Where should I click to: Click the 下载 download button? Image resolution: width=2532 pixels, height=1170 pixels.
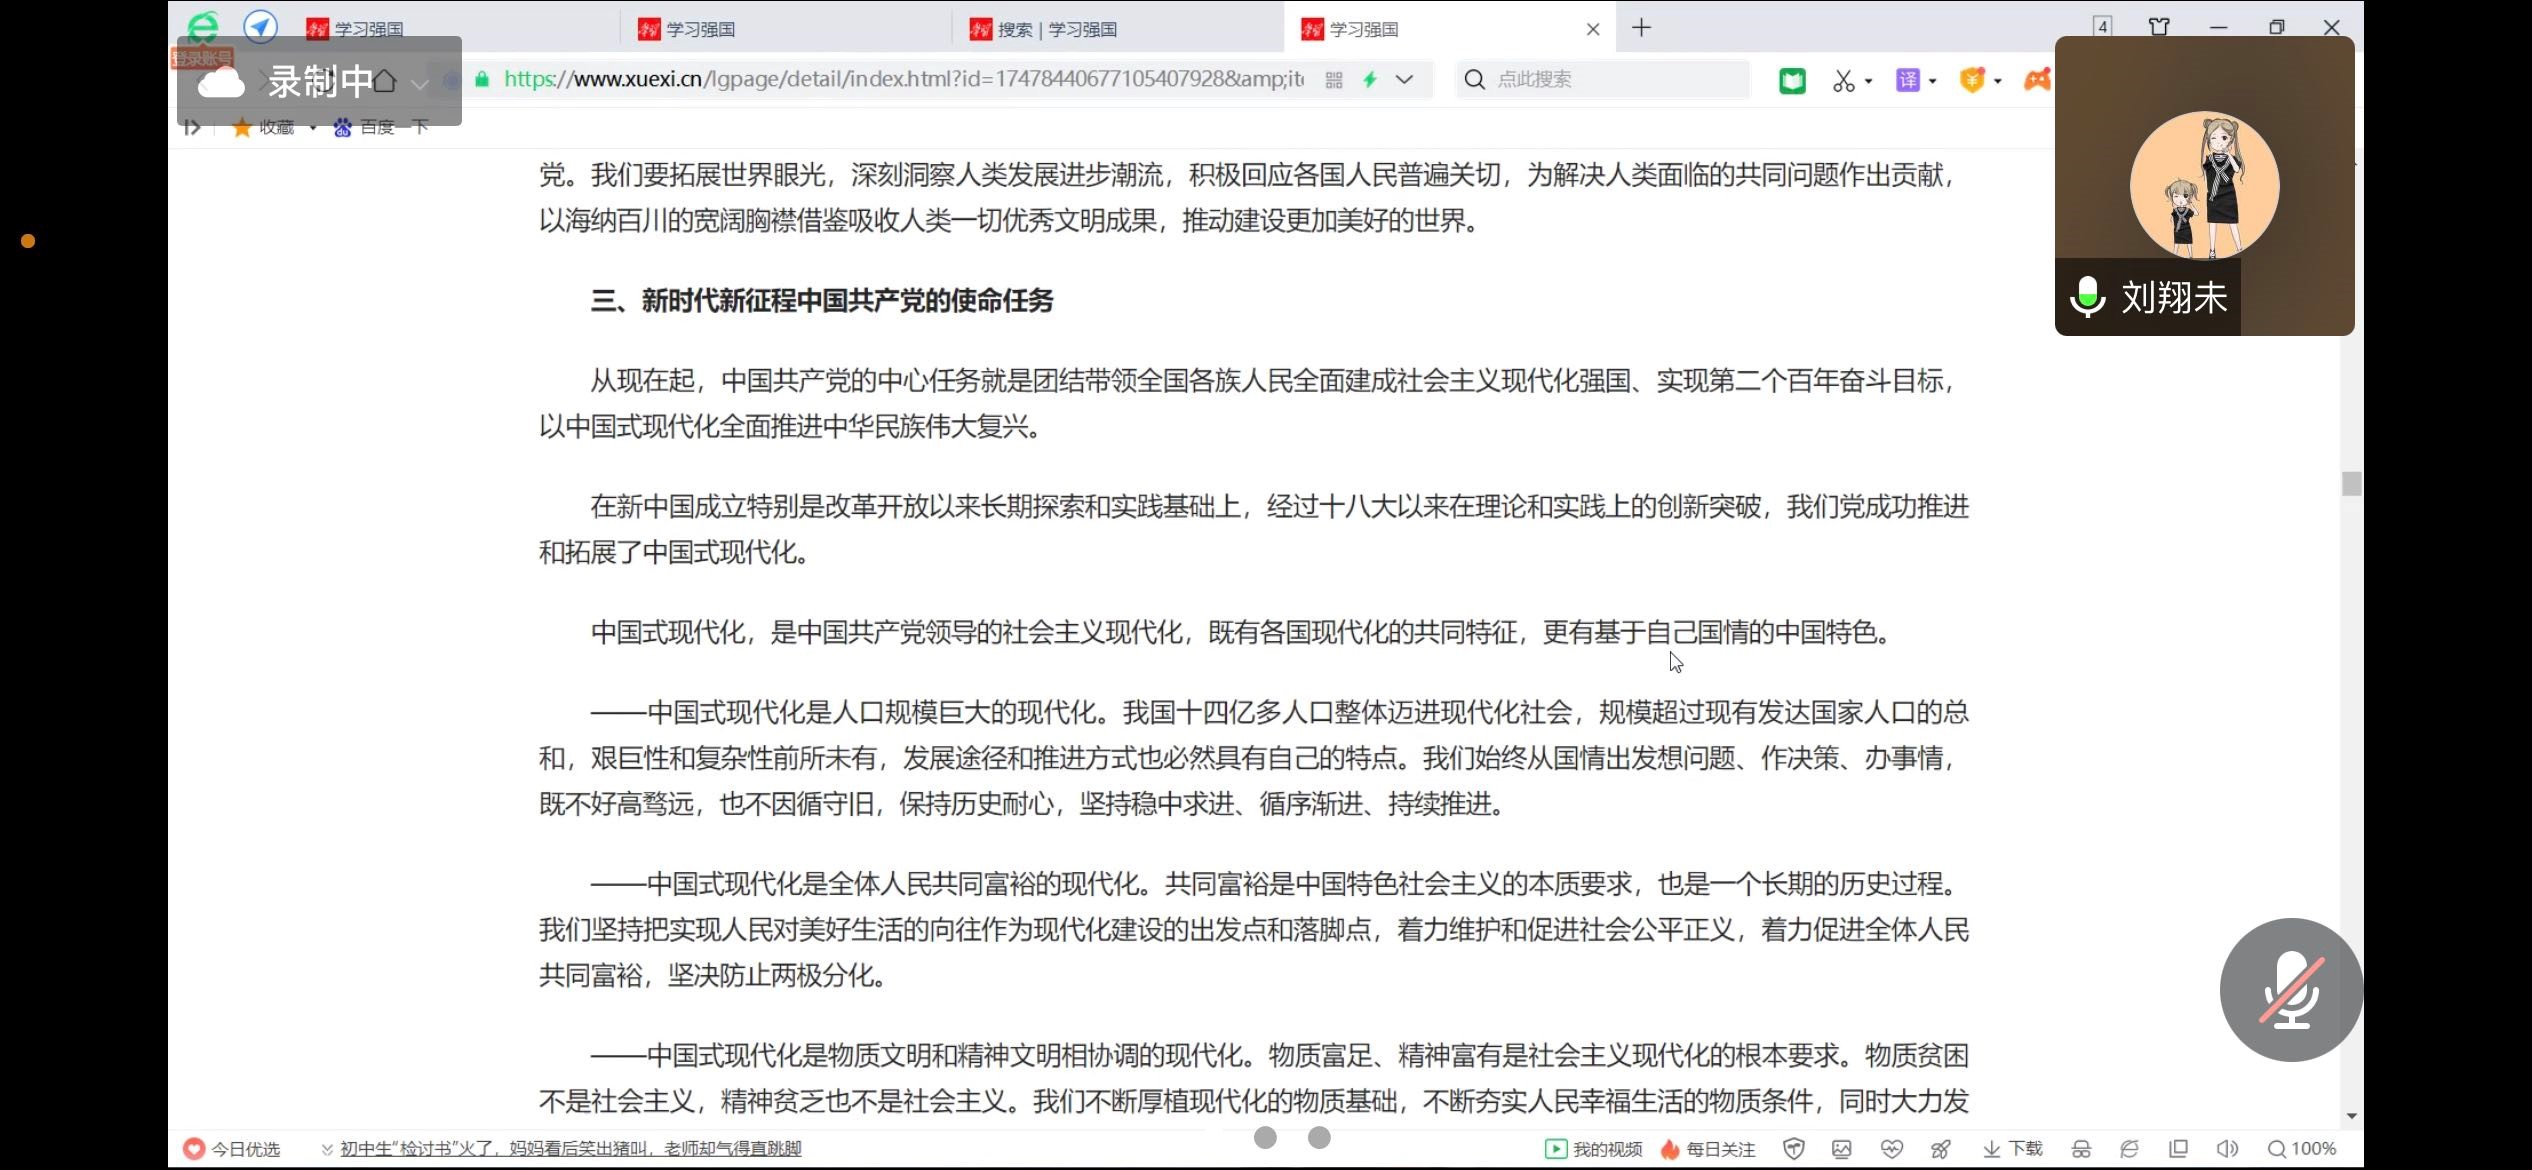click(x=2013, y=1149)
